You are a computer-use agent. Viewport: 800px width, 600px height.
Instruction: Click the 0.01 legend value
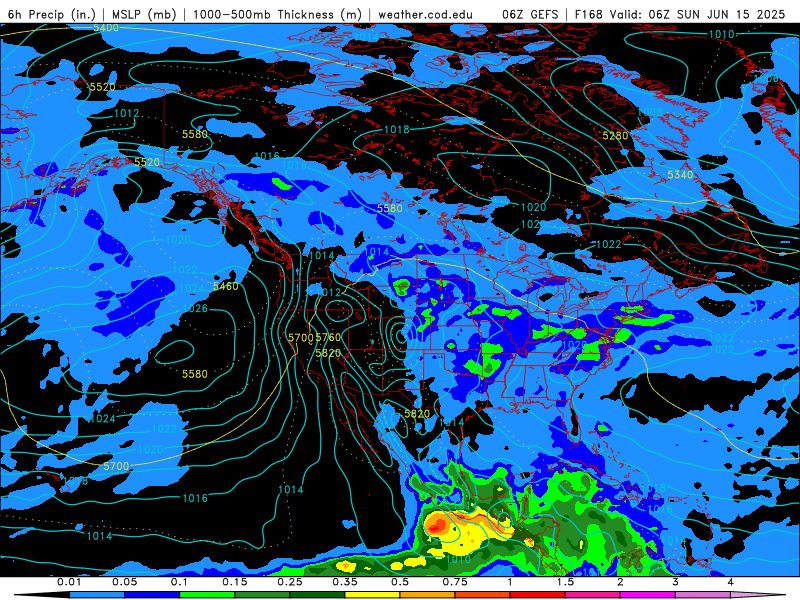pos(69,582)
